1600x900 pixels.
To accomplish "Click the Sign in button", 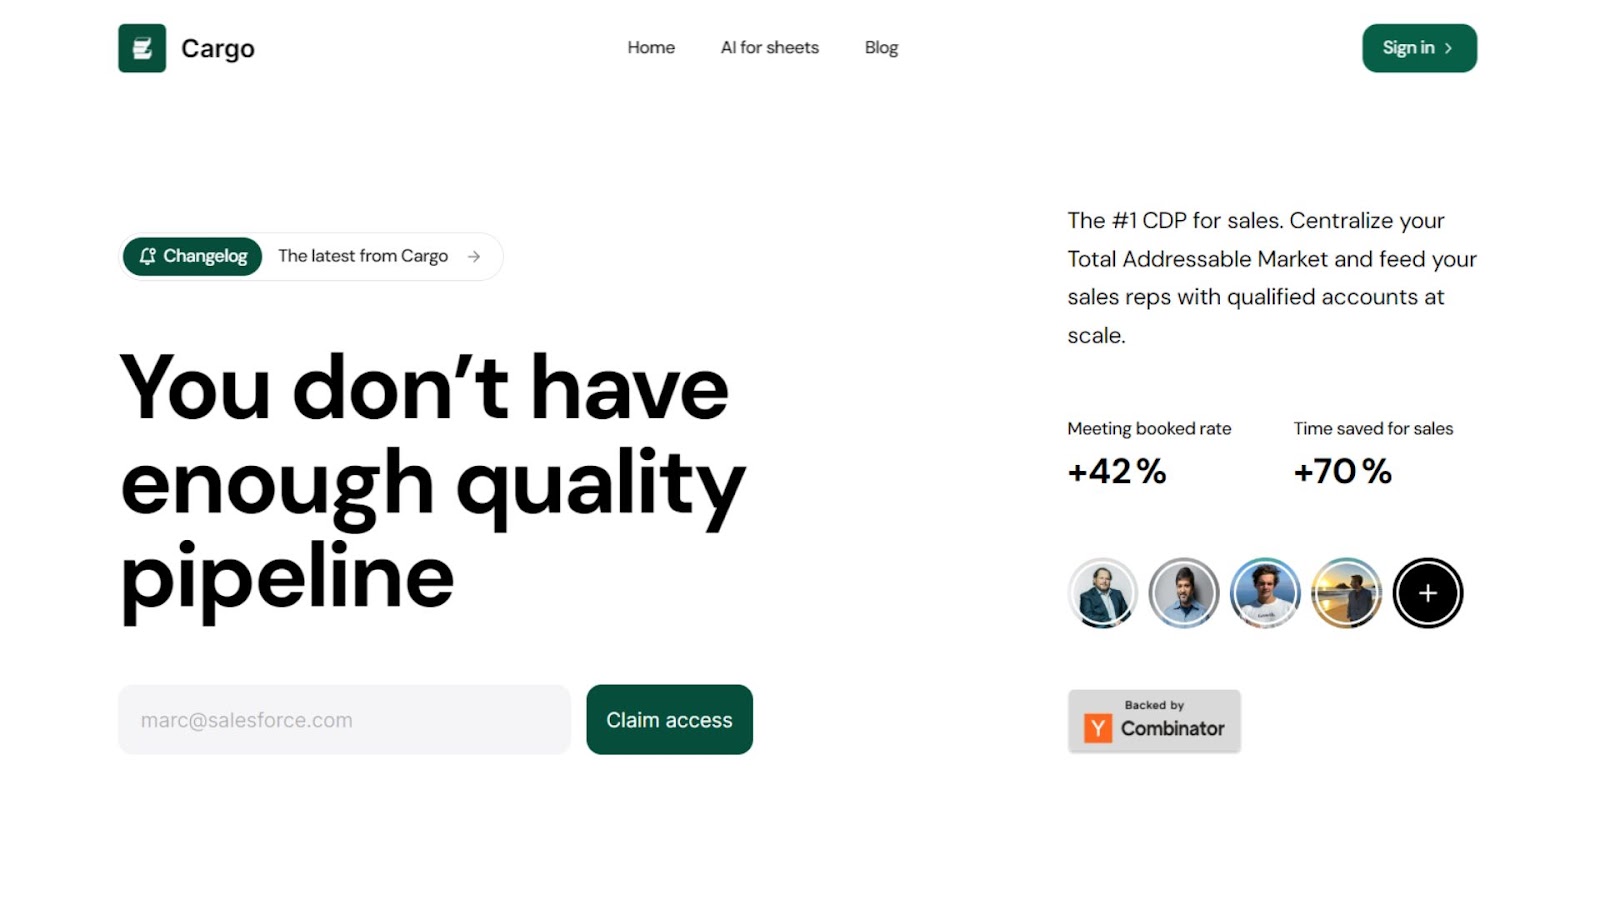I will coord(1419,48).
